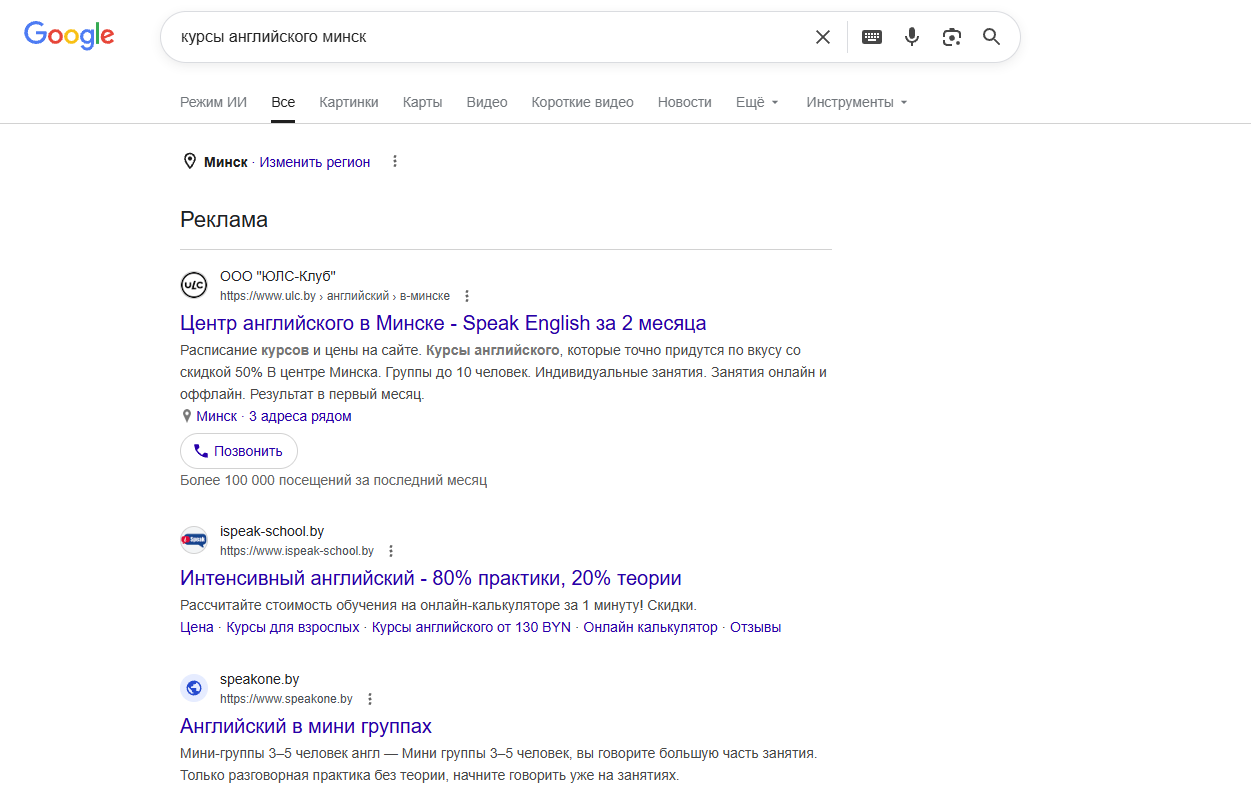This screenshot has height=805, width=1251.
Task: Open Курсы английского от 130 BYN sitelink
Action: click(471, 627)
